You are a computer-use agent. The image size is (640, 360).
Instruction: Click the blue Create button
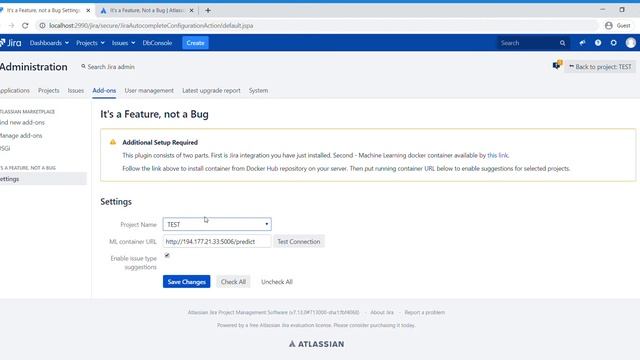195,43
